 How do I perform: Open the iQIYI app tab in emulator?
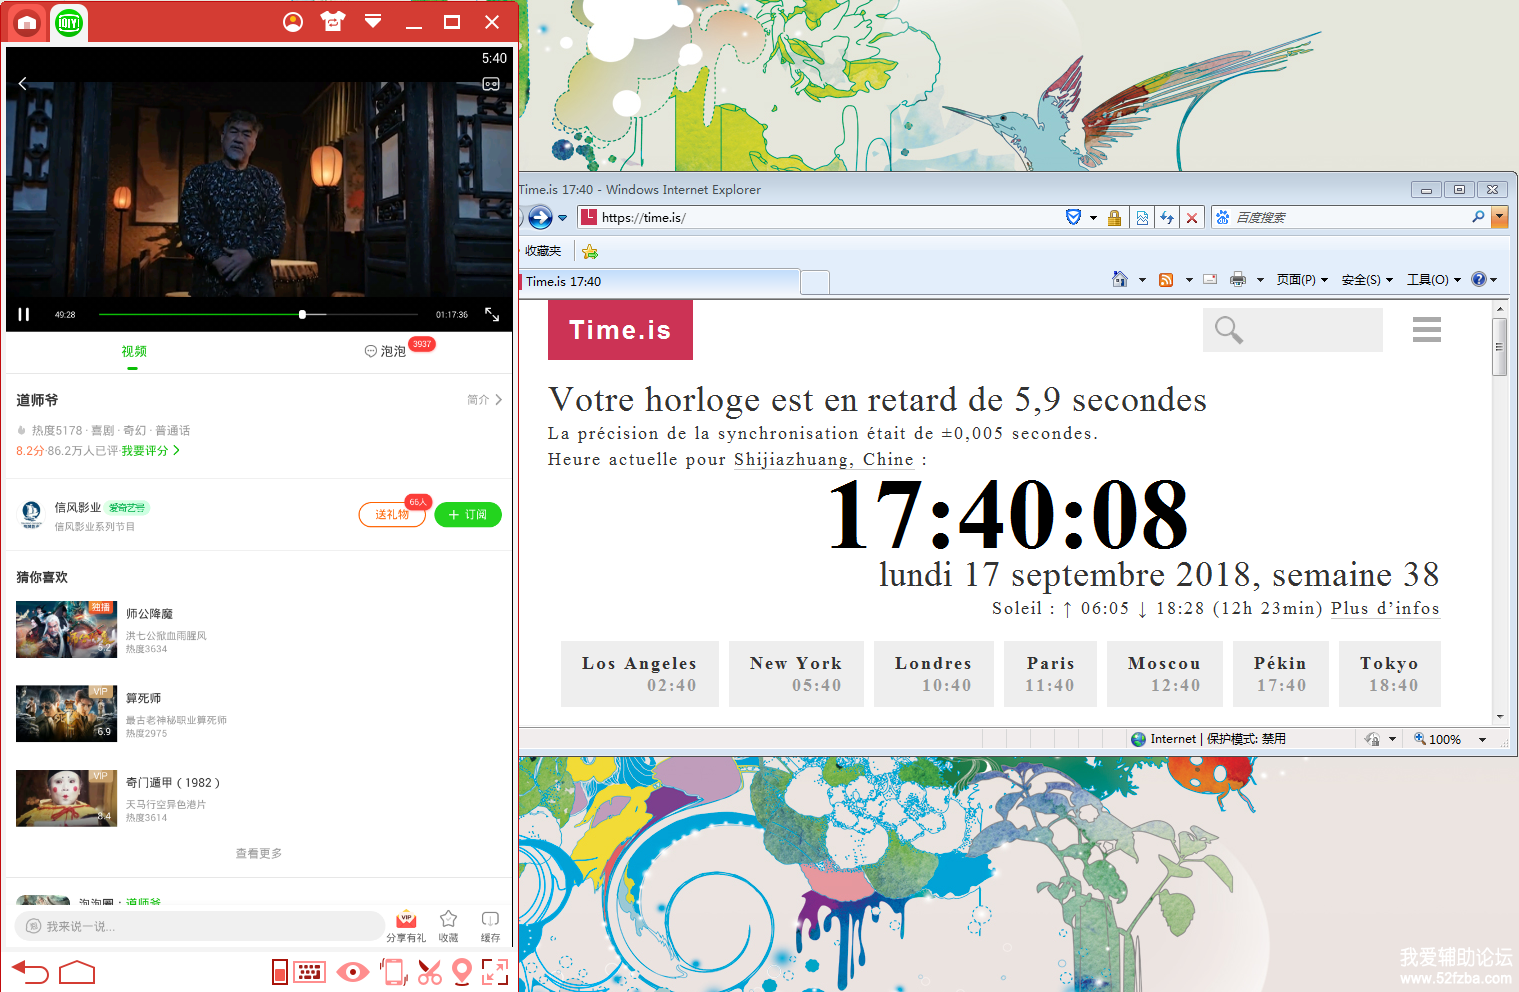69,22
